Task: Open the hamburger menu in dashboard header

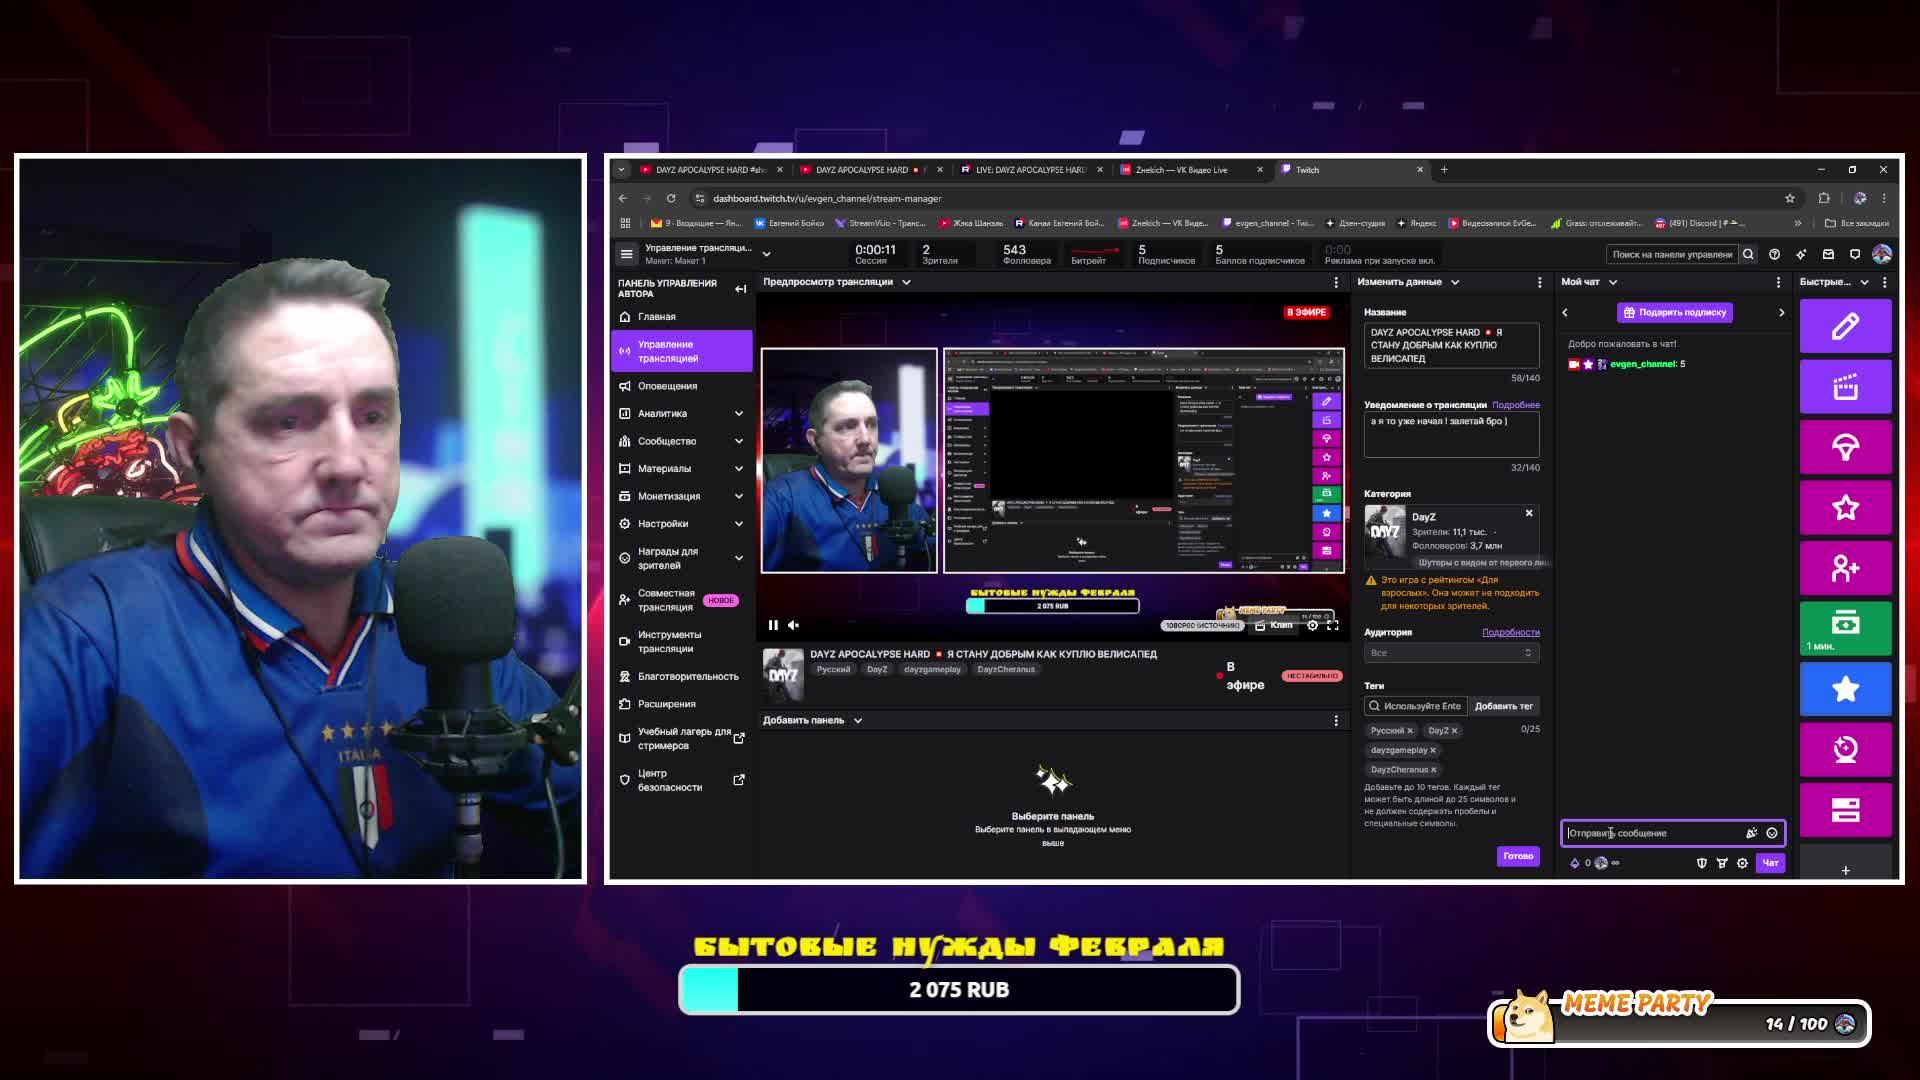Action: (627, 254)
